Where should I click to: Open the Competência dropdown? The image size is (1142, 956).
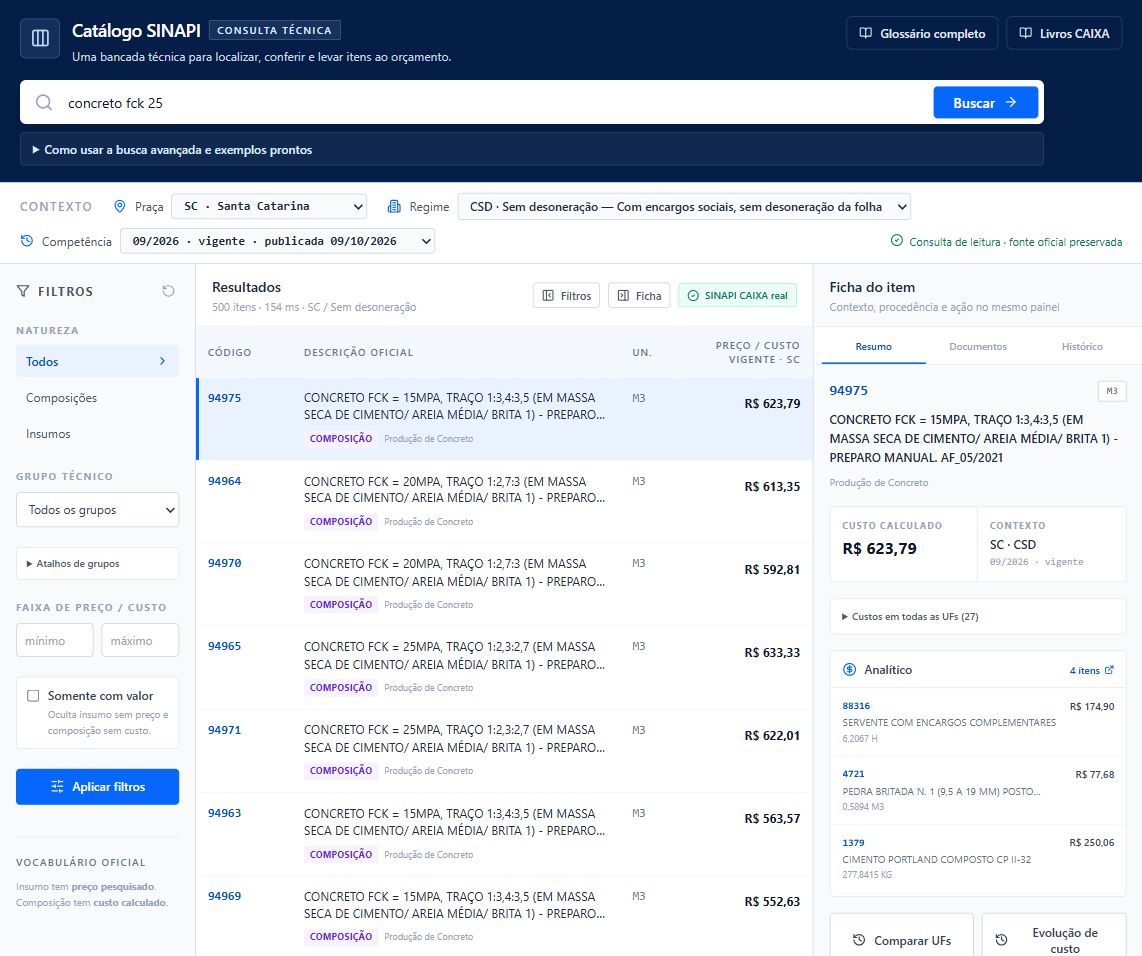277,241
